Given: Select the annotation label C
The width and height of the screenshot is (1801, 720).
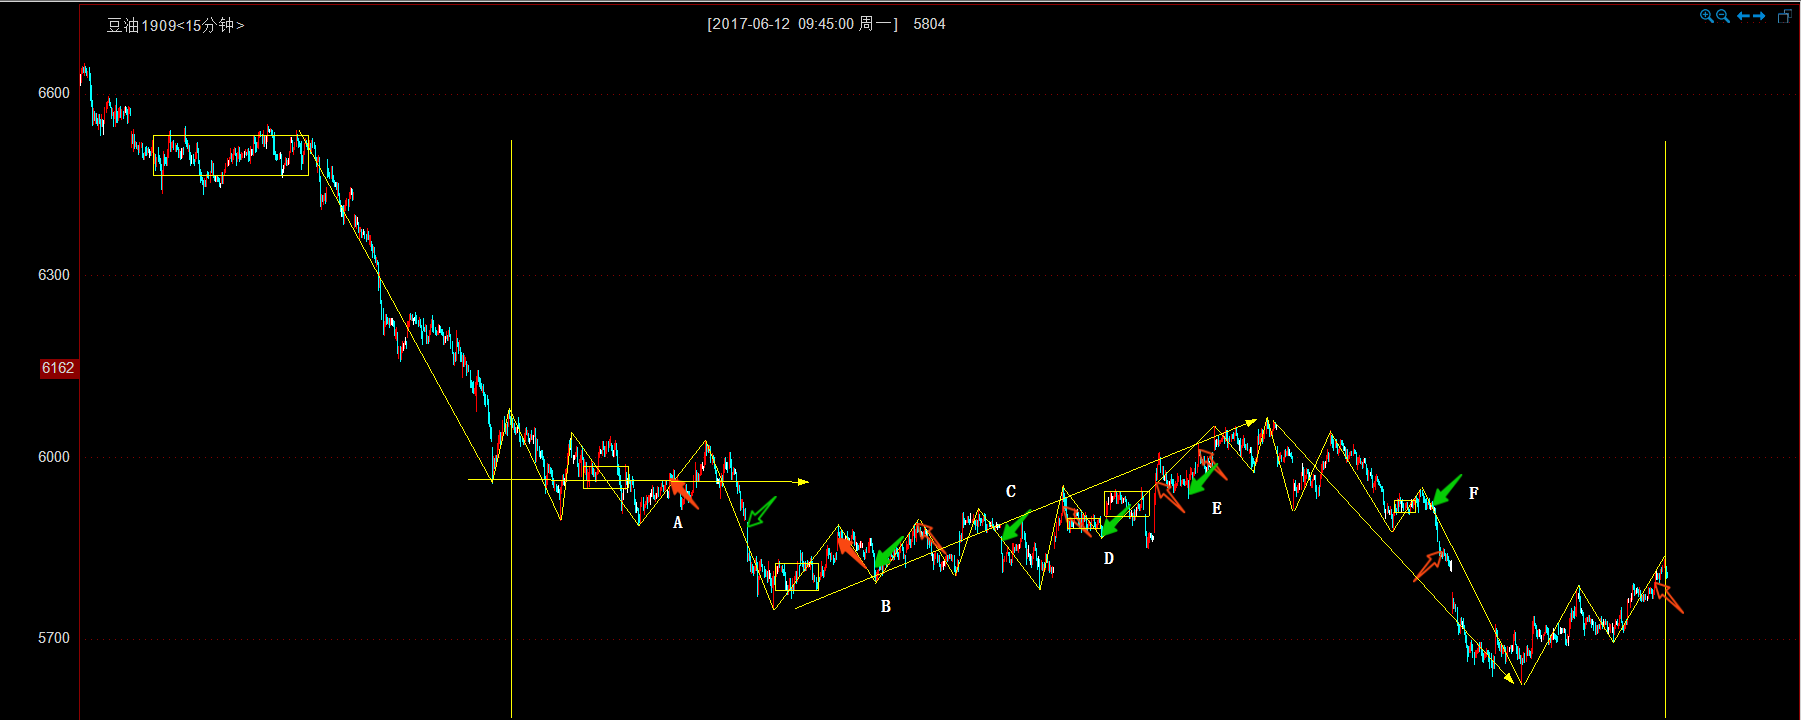Looking at the screenshot, I should pyautogui.click(x=1011, y=492).
